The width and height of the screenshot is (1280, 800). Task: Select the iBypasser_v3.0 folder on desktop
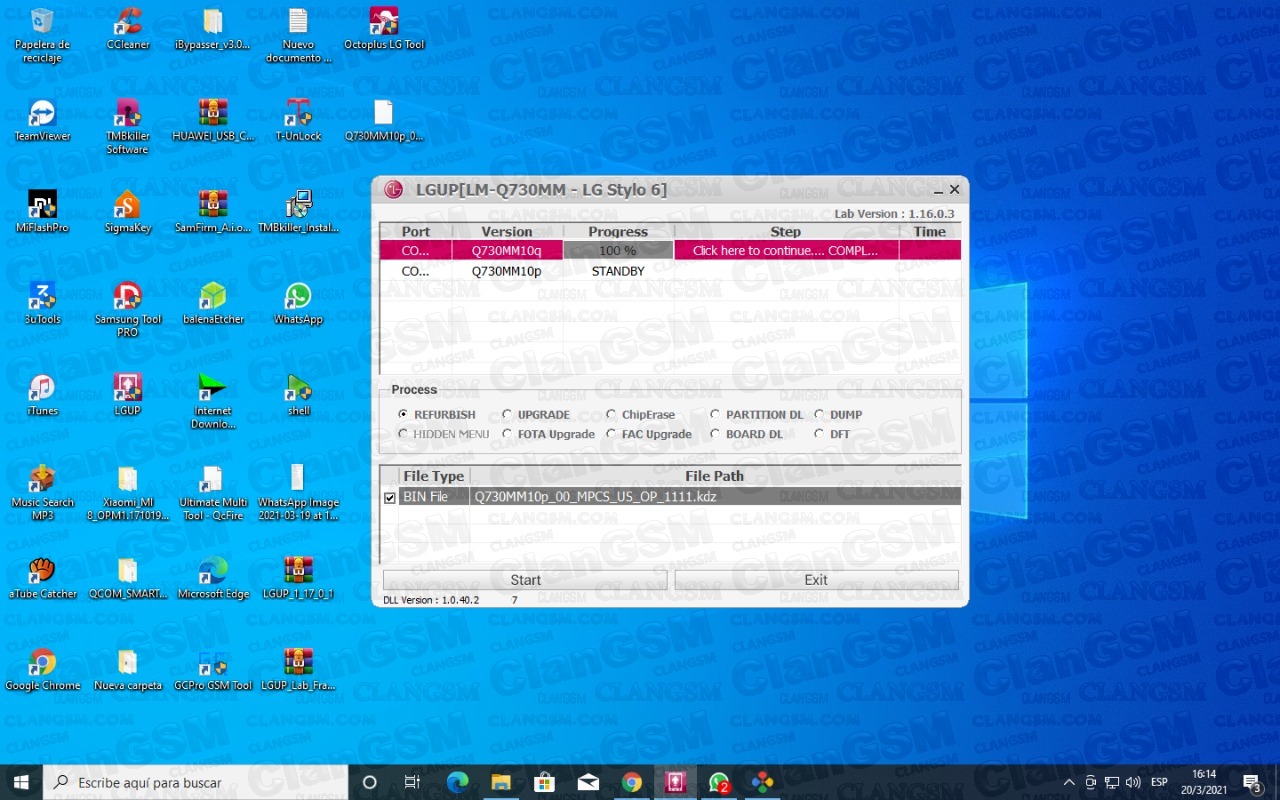(x=212, y=29)
